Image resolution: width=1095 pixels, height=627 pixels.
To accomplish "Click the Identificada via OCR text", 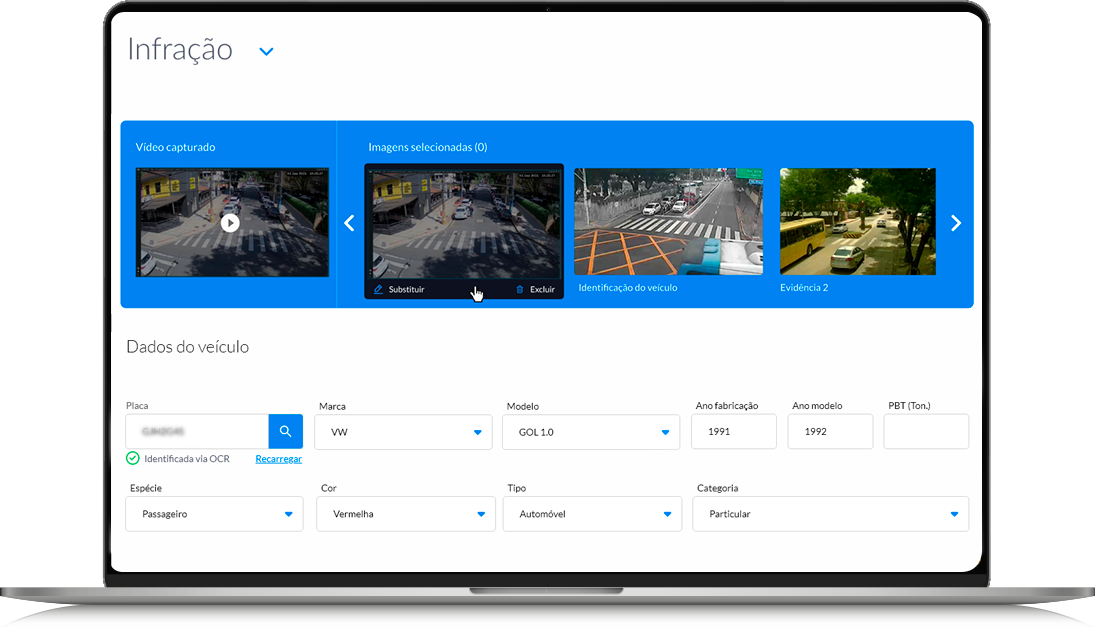I will (186, 459).
